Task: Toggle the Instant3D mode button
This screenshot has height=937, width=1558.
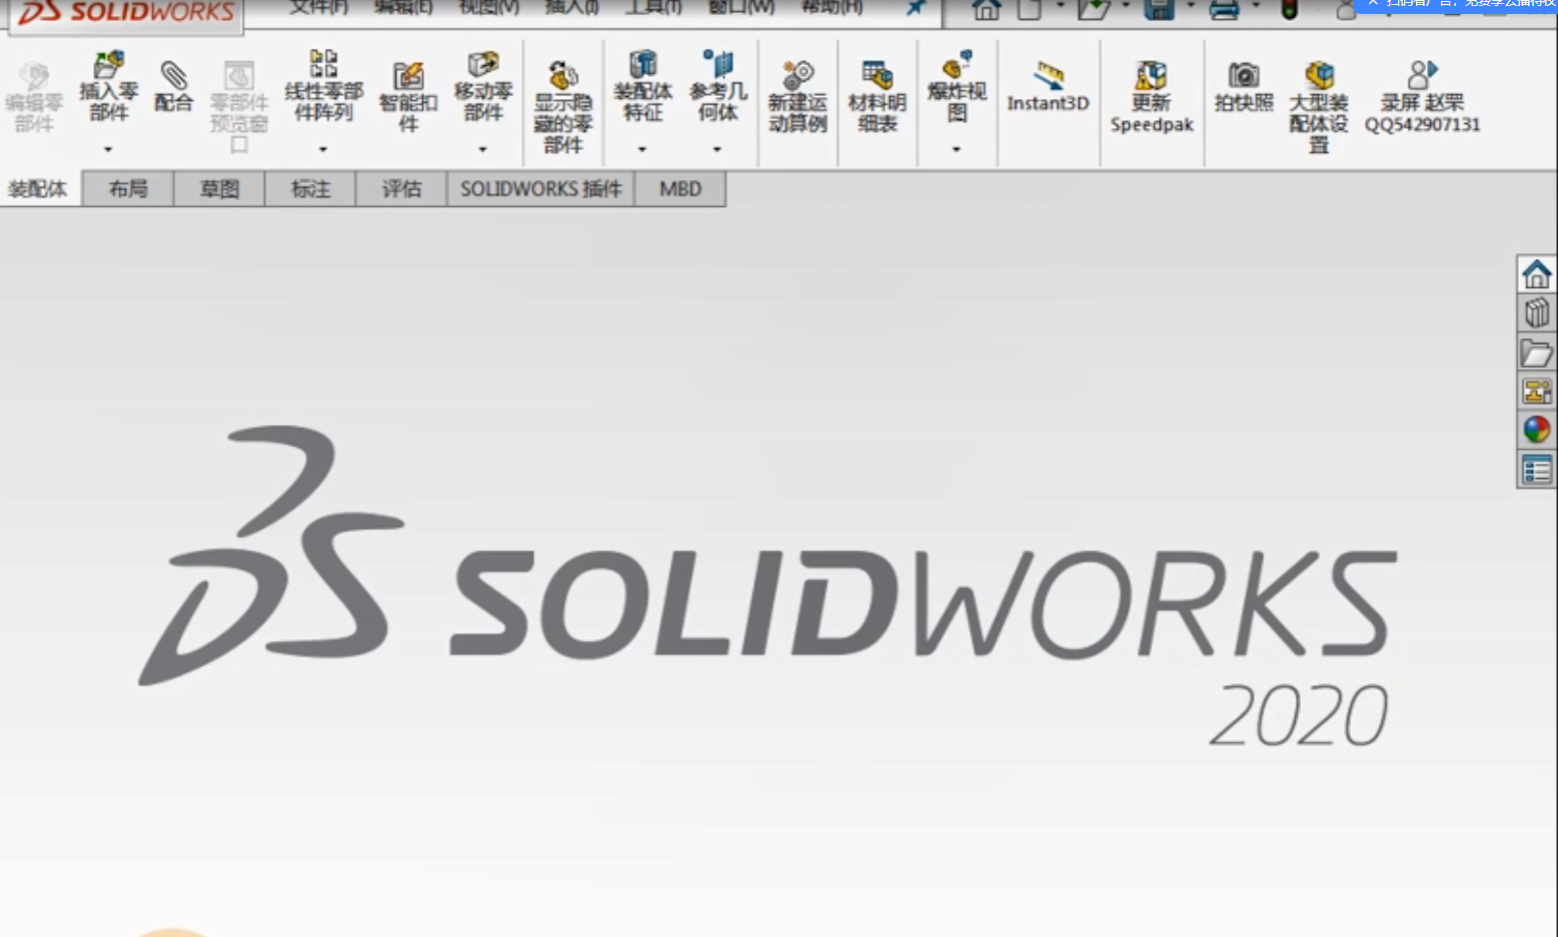Action: click(x=1047, y=88)
